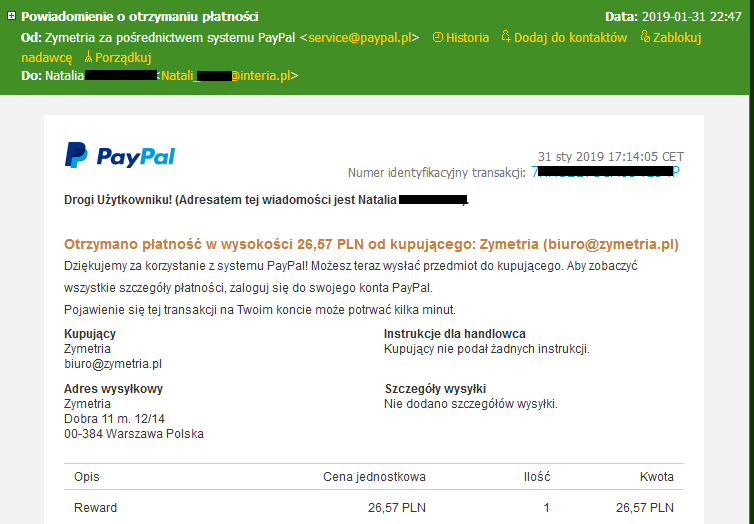
Task: Click the Kwota column header
Action: (x=656, y=477)
